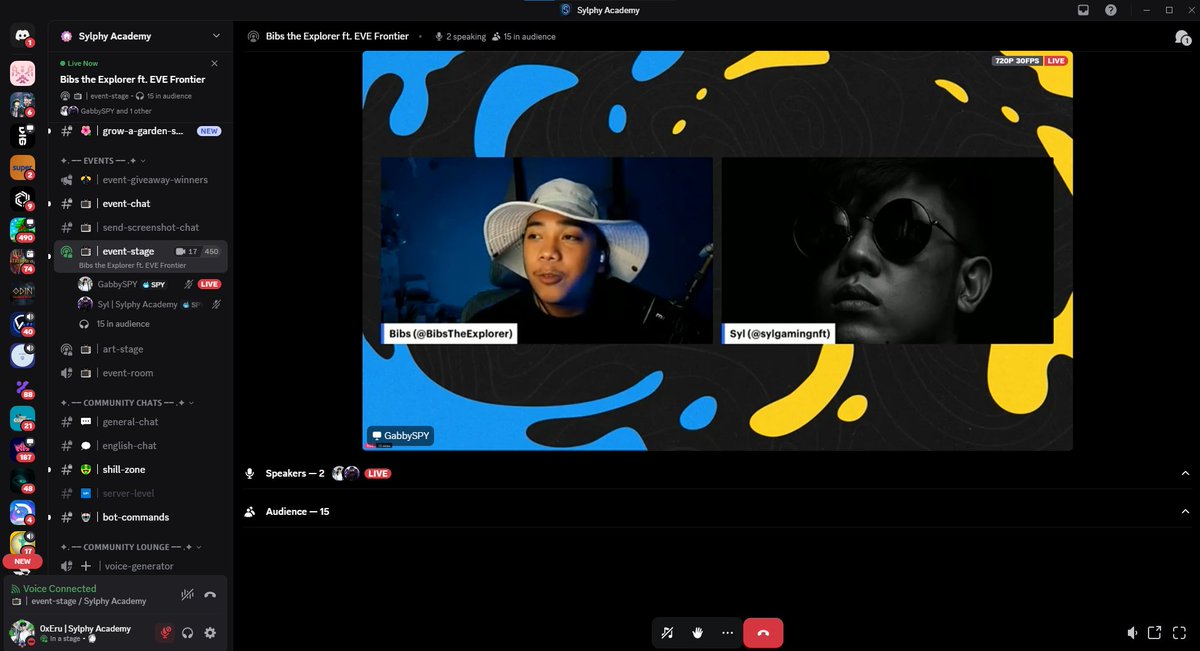Open the server icon with 187 badge
1200x651 pixels.
[x=22, y=450]
